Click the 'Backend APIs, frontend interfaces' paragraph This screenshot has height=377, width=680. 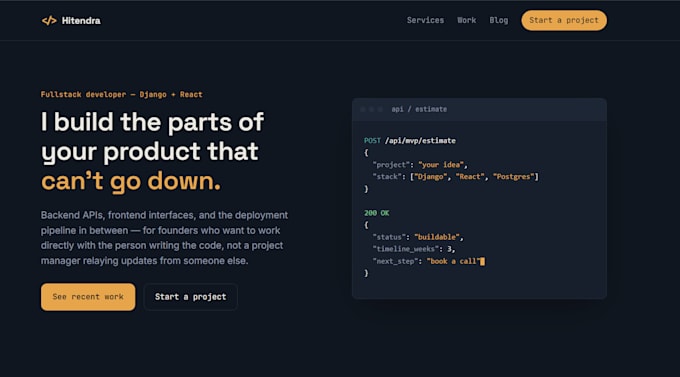pyautogui.click(x=164, y=238)
